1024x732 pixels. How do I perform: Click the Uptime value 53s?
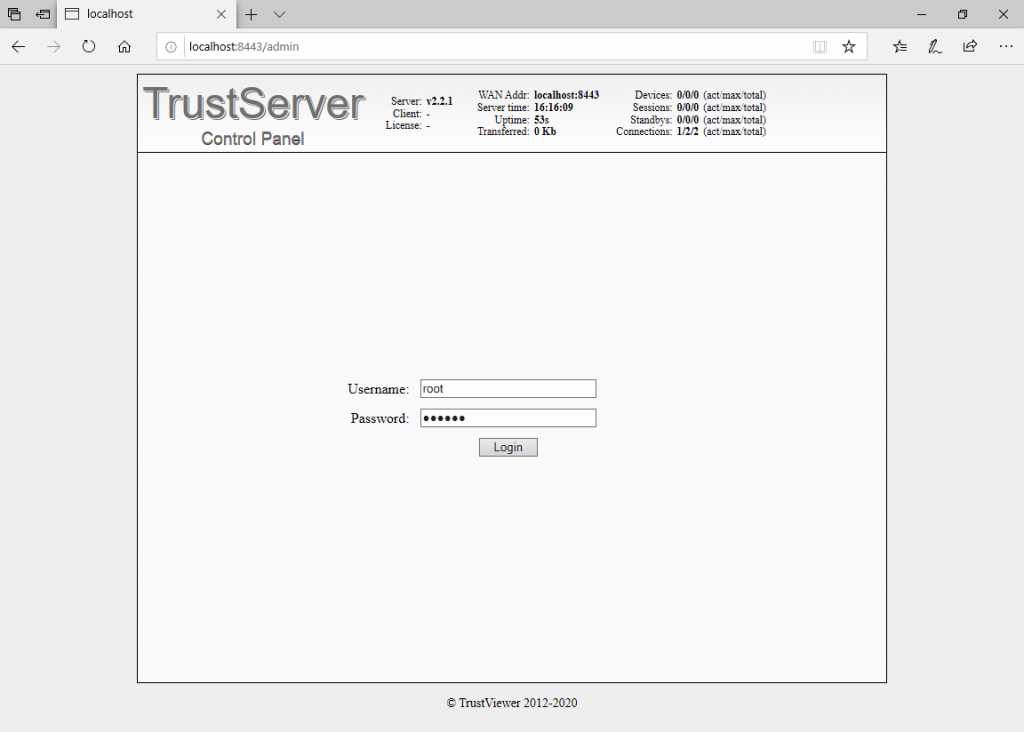541,119
